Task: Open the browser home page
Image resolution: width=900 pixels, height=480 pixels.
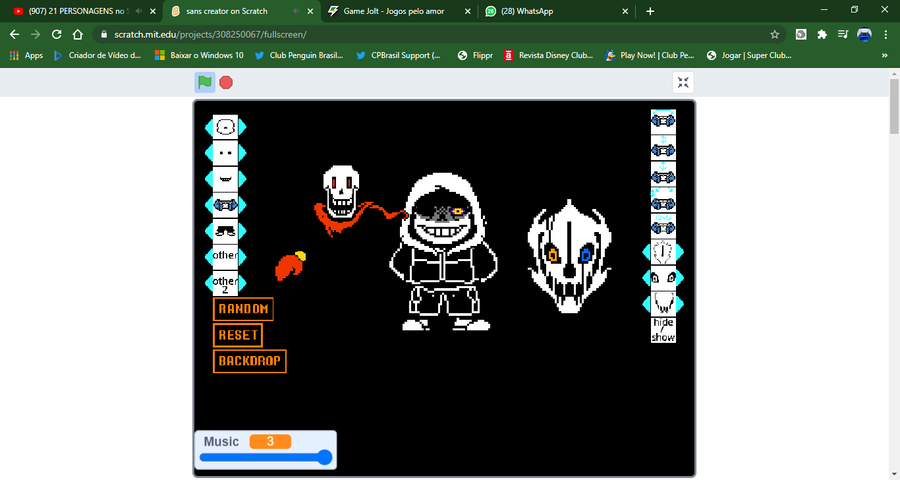Action: [x=77, y=34]
